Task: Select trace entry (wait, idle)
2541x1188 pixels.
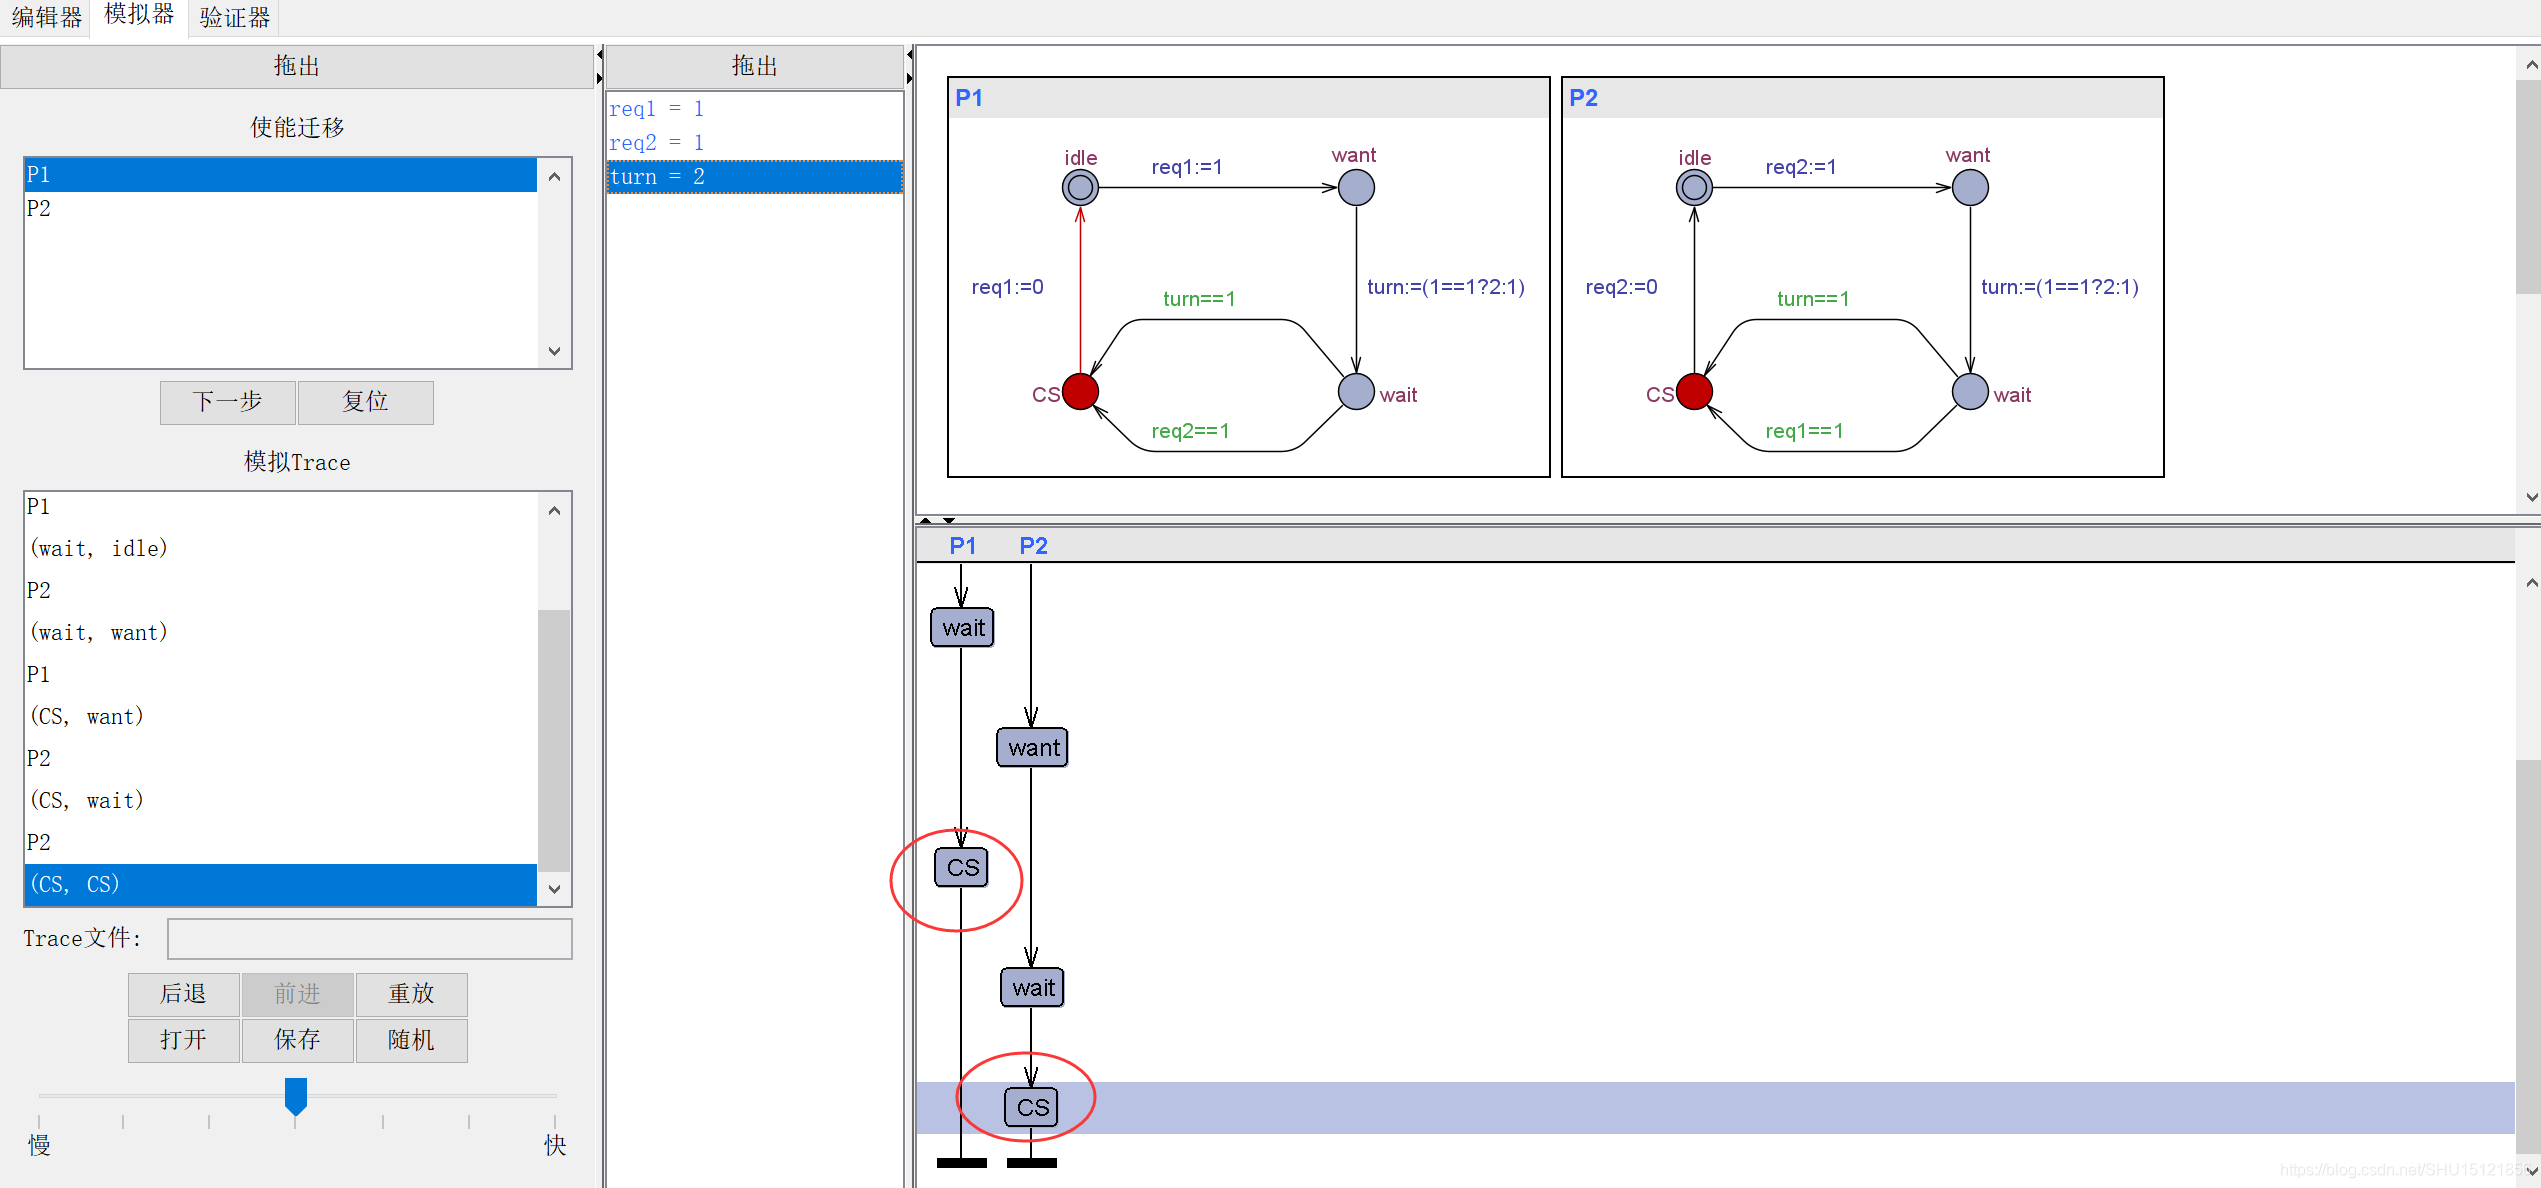Action: [280, 548]
